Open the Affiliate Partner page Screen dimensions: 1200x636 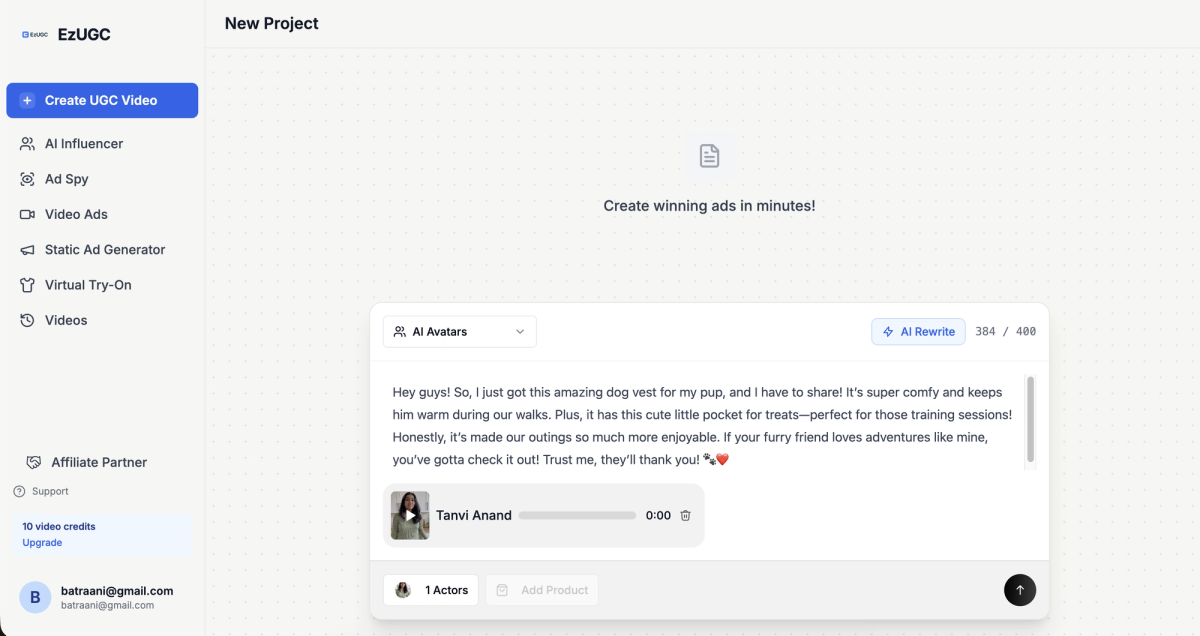98,462
